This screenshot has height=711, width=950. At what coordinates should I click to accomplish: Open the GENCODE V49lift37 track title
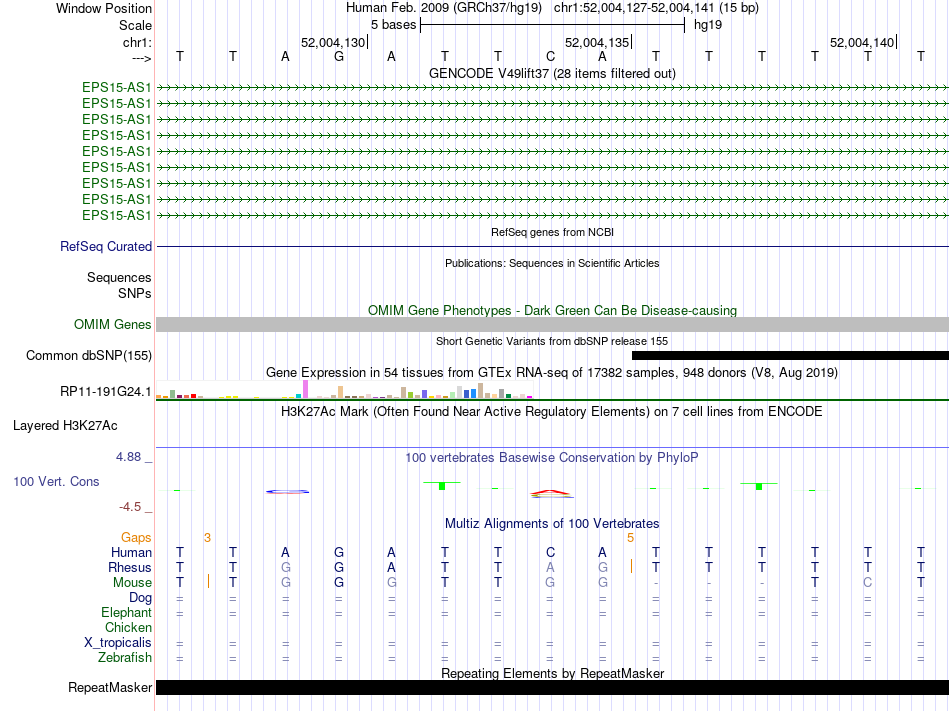coord(552,73)
